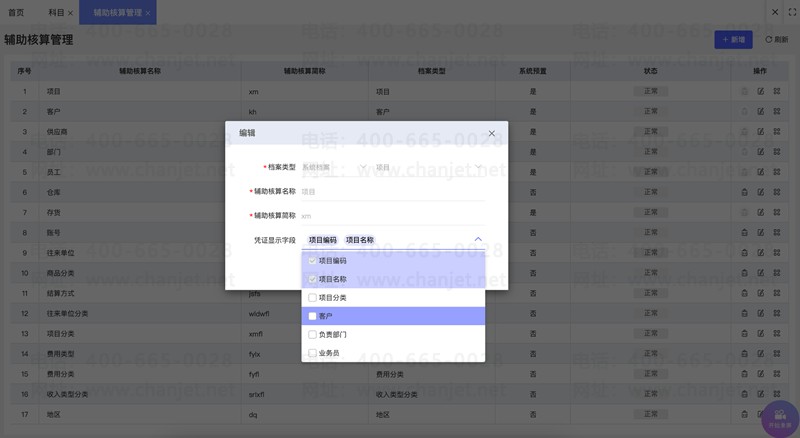Edit the 客户 row 2 entry
The width and height of the screenshot is (800, 438).
pyautogui.click(x=761, y=111)
